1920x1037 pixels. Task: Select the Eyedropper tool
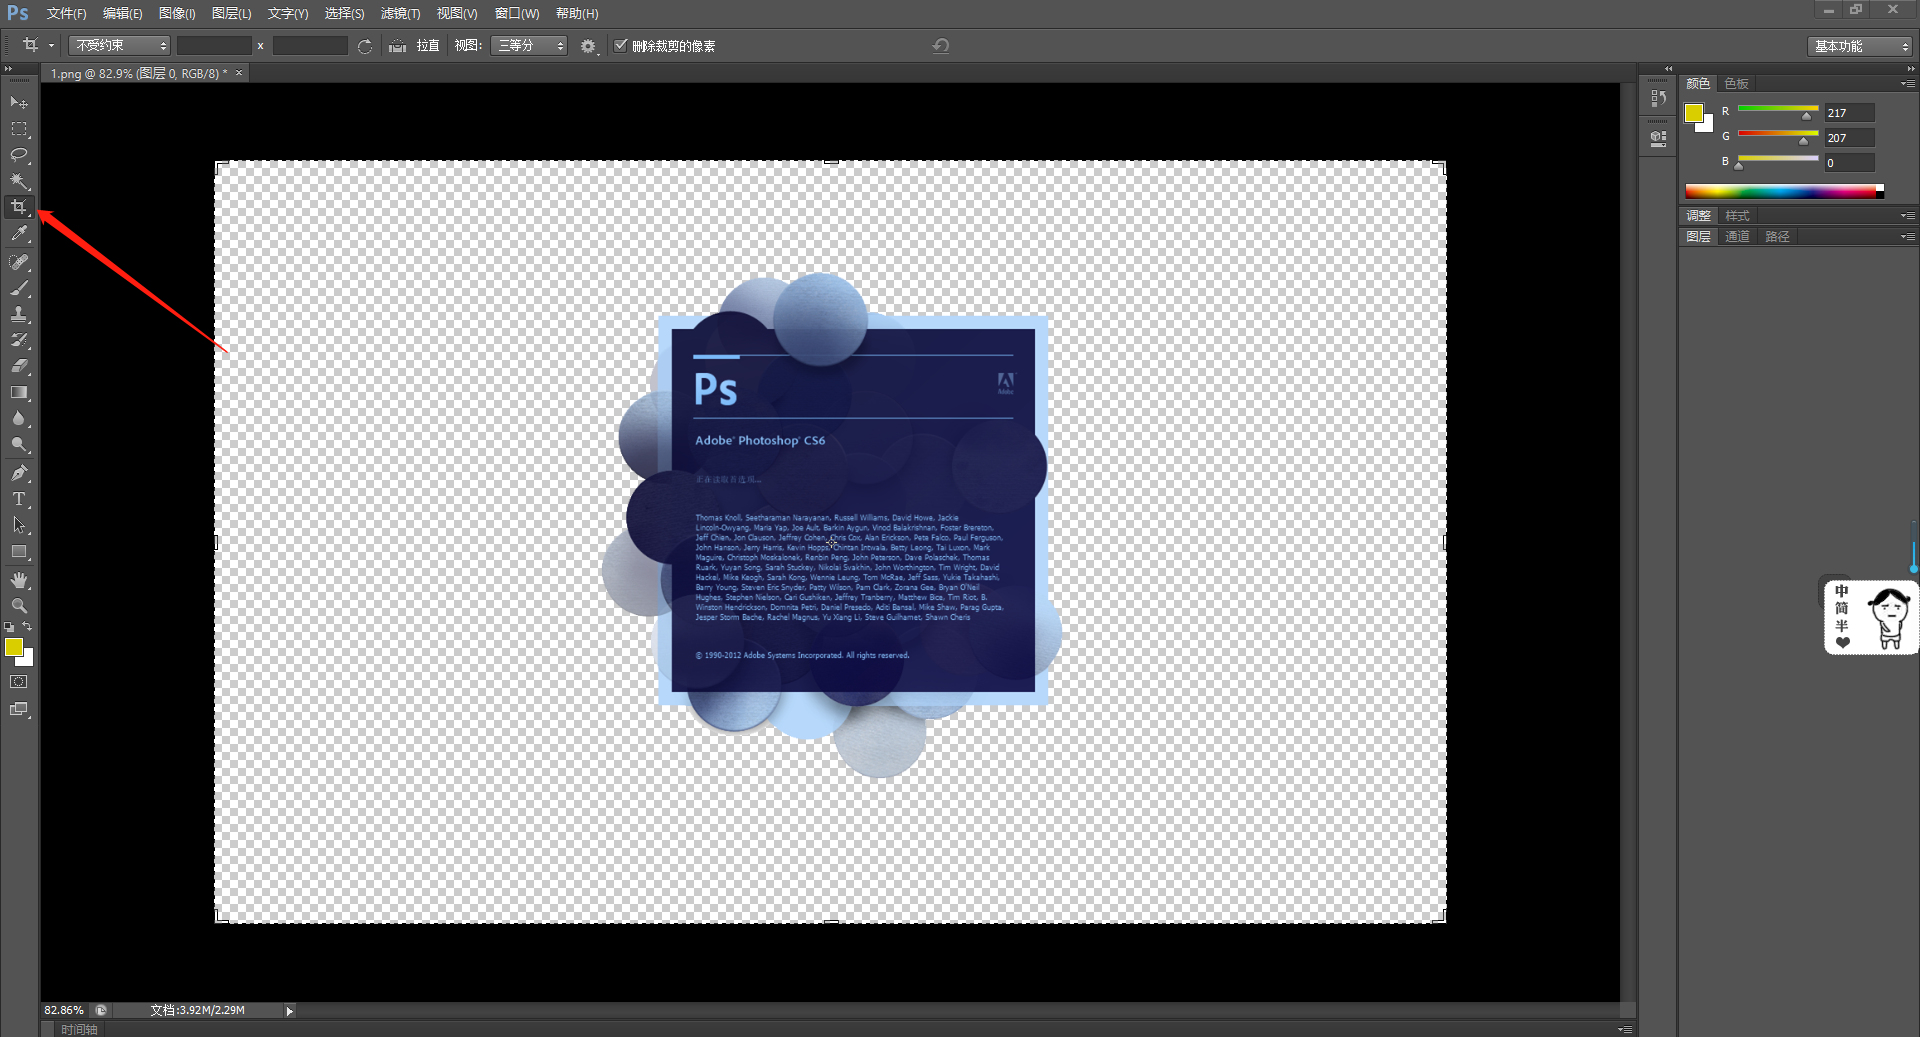(19, 234)
